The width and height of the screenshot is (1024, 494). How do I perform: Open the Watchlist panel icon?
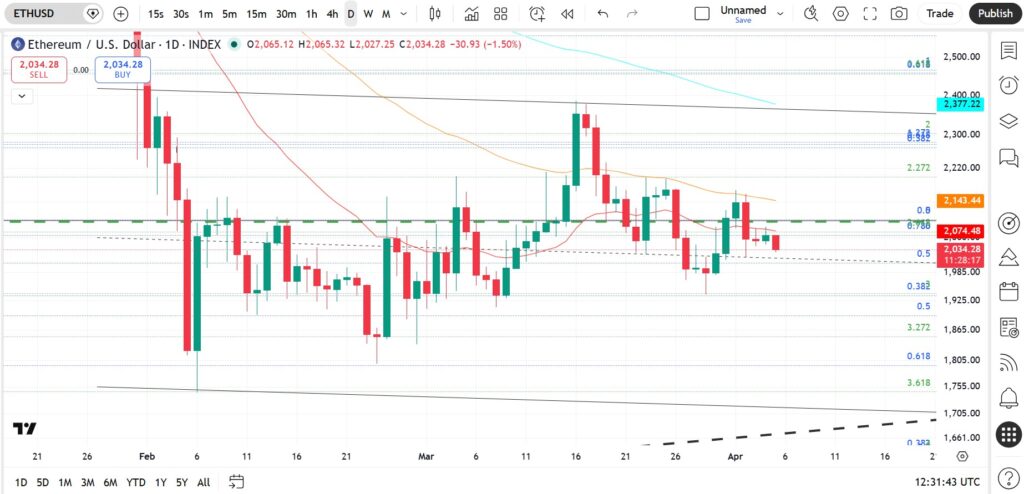point(1009,50)
